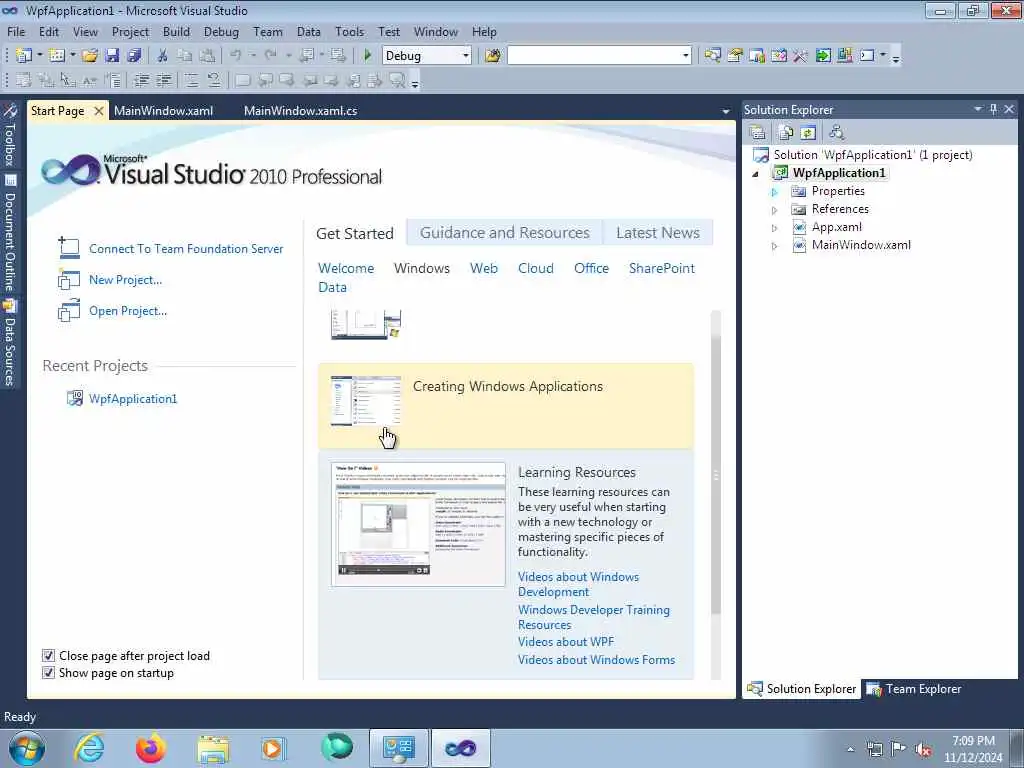Screen dimensions: 1024x768
Task: Pin the Solution Explorer panel (auto hide)
Action: point(994,109)
